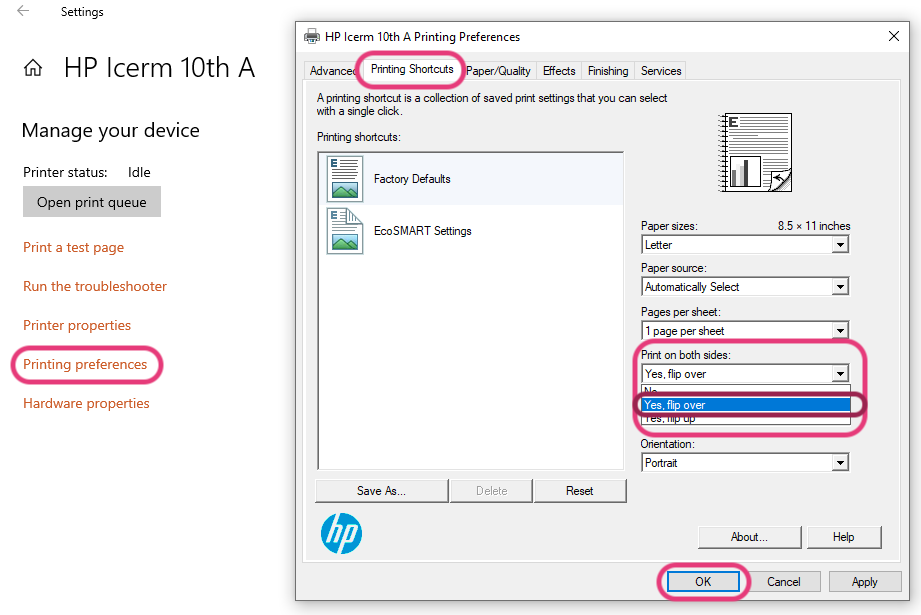Screen dimensions: 921x615
Task: Click the Save As... button
Action: 381,491
